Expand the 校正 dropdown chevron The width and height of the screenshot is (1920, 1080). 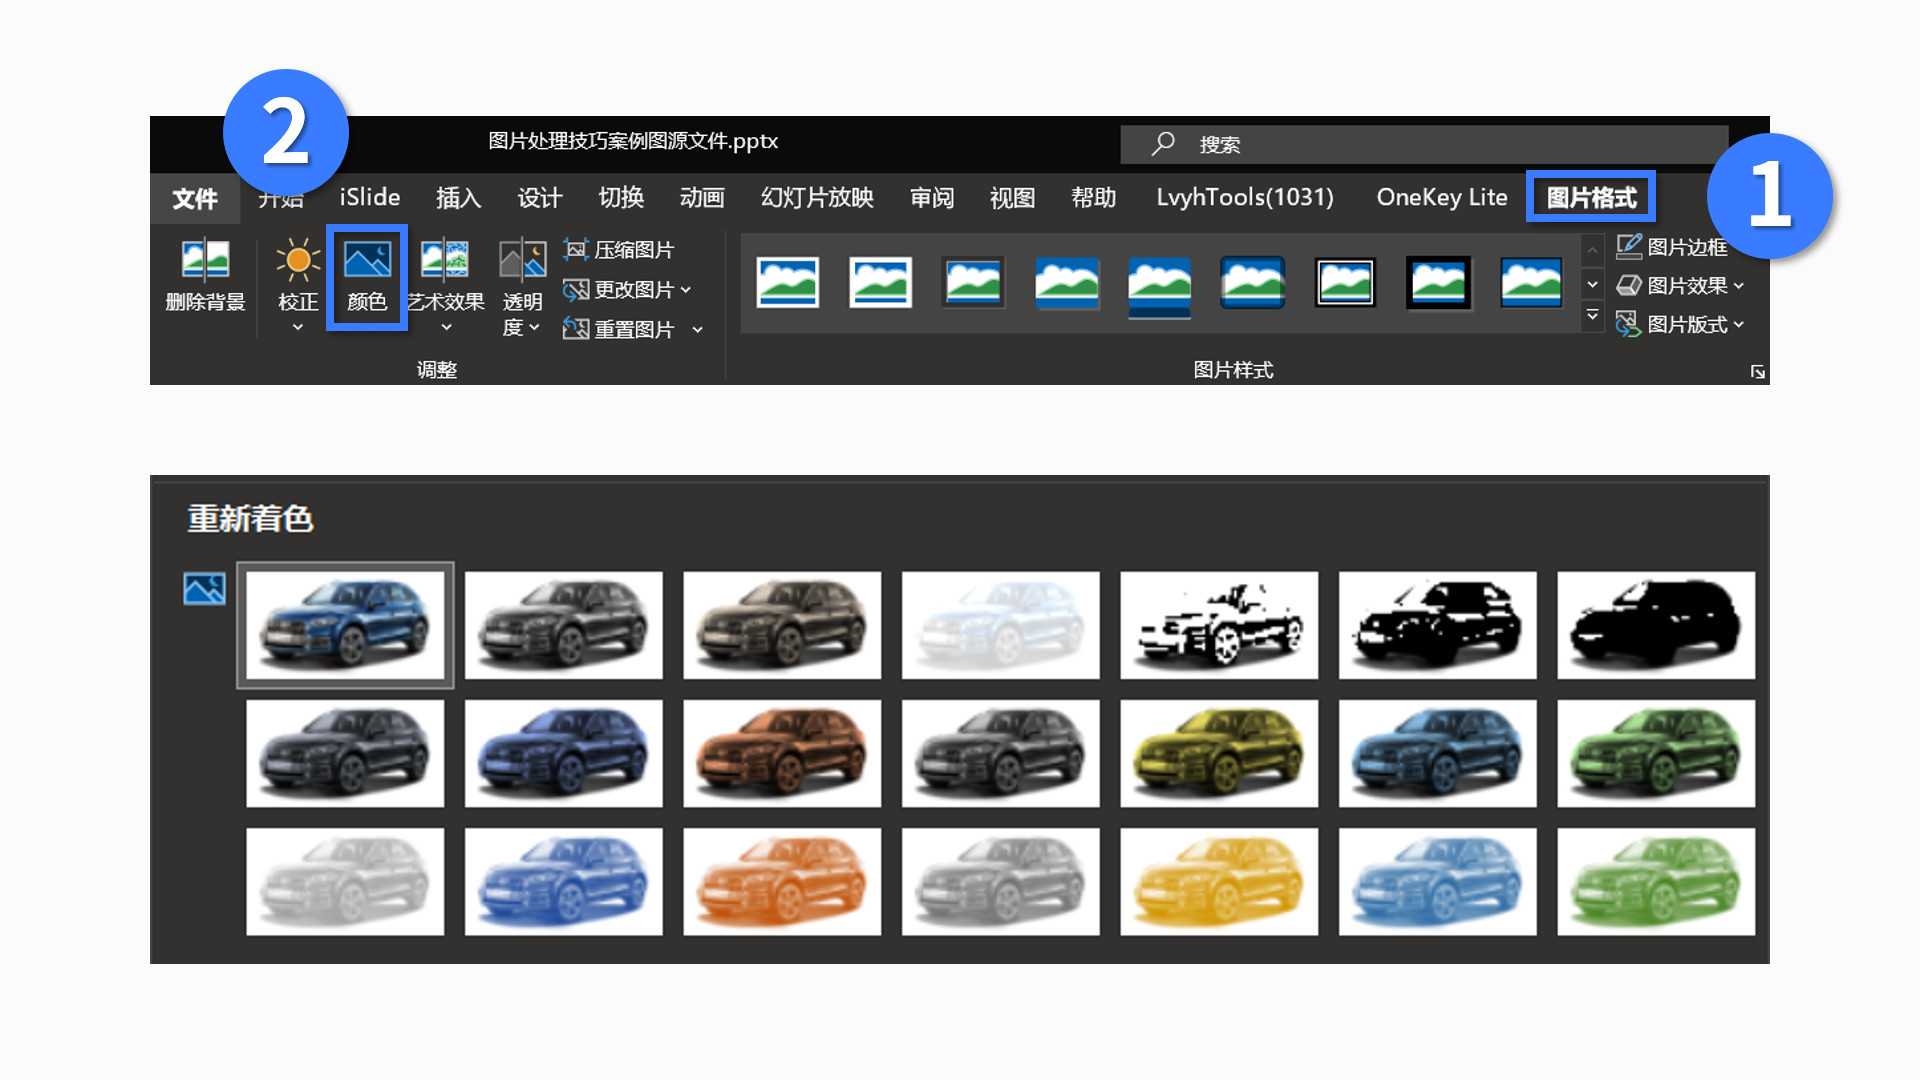click(x=297, y=327)
